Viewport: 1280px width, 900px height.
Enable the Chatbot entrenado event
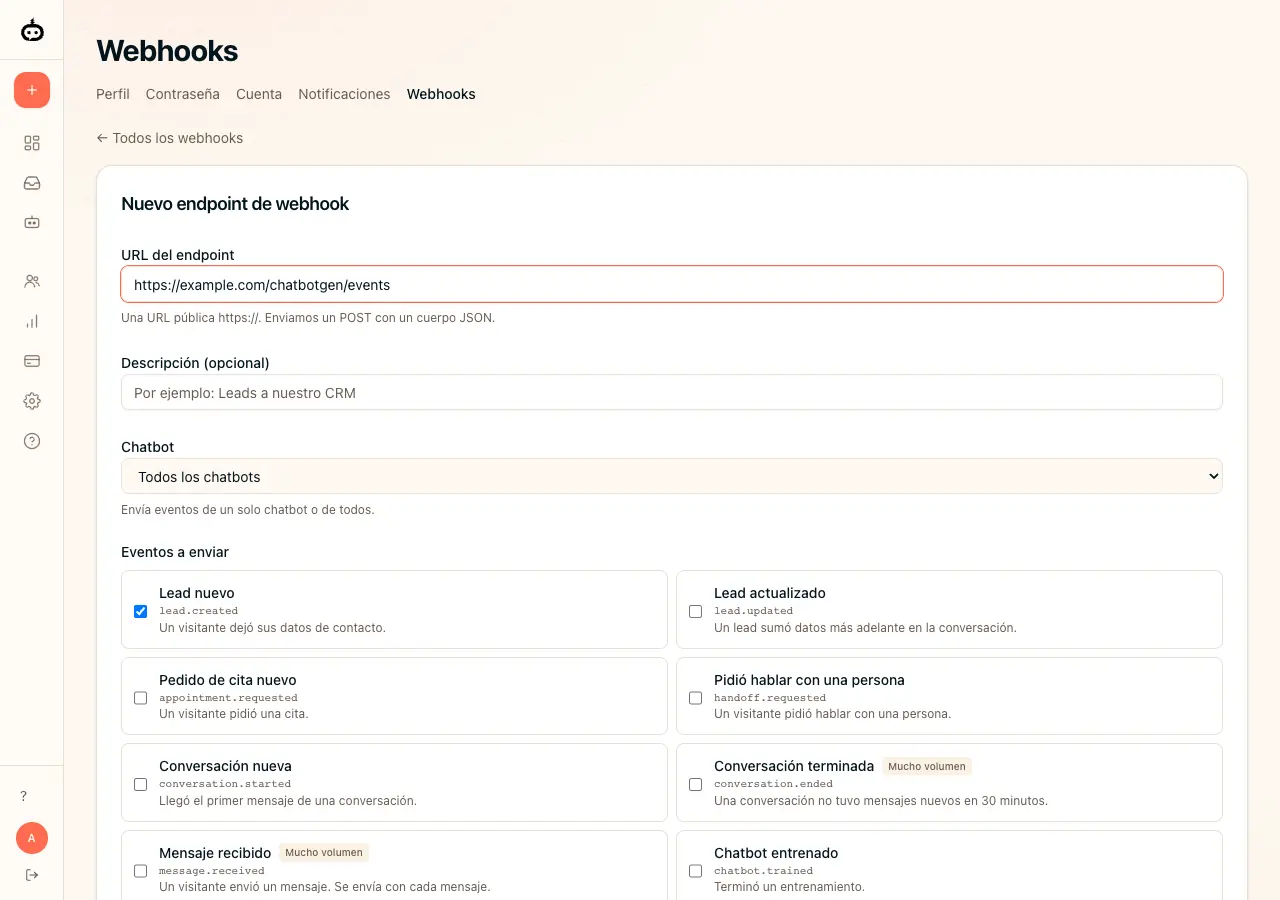tap(696, 871)
